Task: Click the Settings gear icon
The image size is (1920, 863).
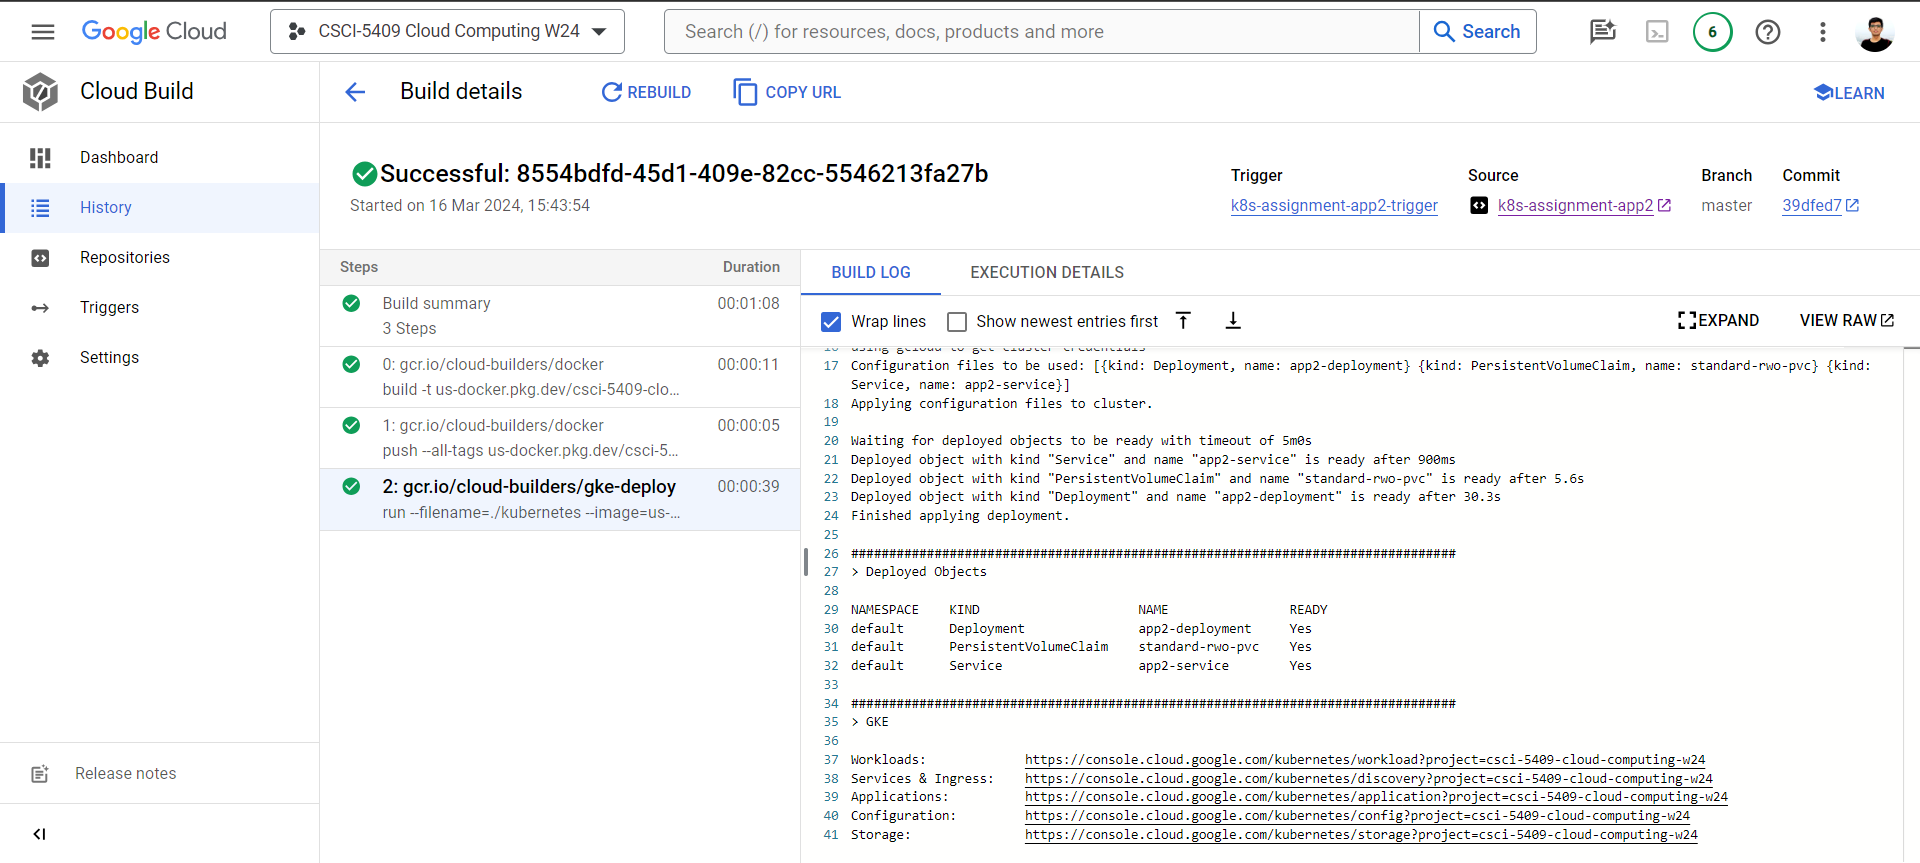Action: (x=40, y=358)
